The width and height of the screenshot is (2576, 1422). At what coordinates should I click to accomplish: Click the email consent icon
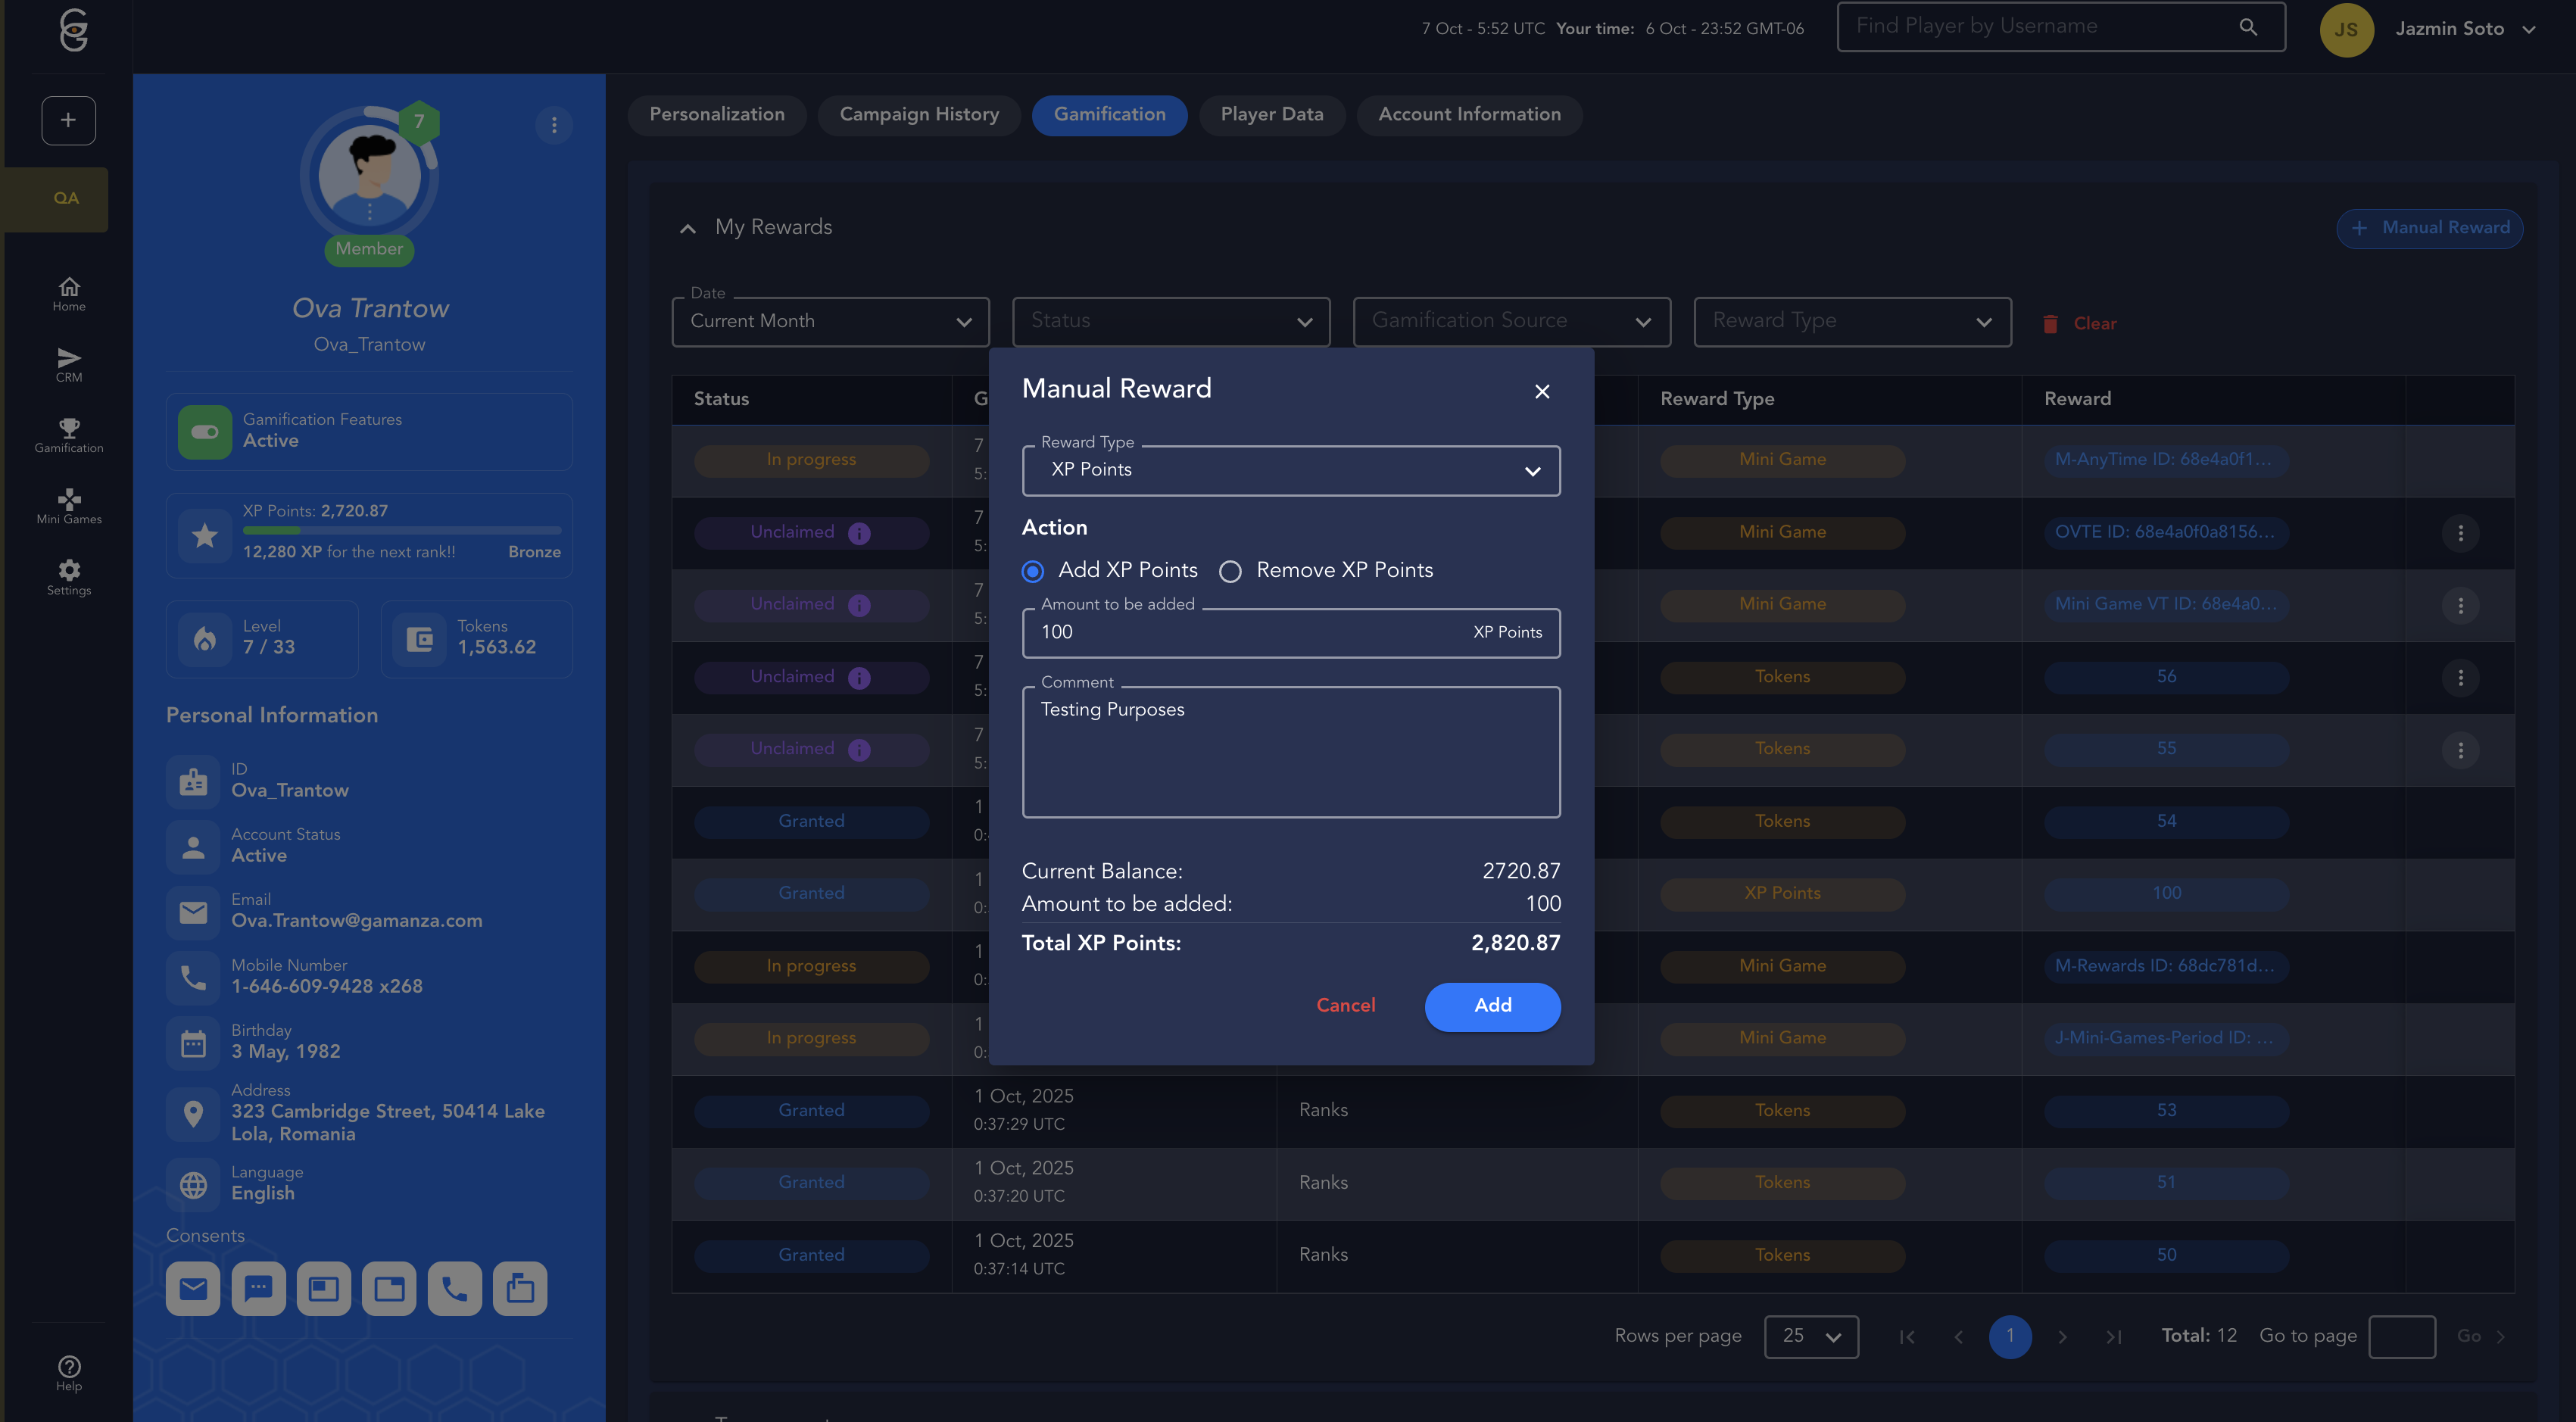coord(193,1288)
